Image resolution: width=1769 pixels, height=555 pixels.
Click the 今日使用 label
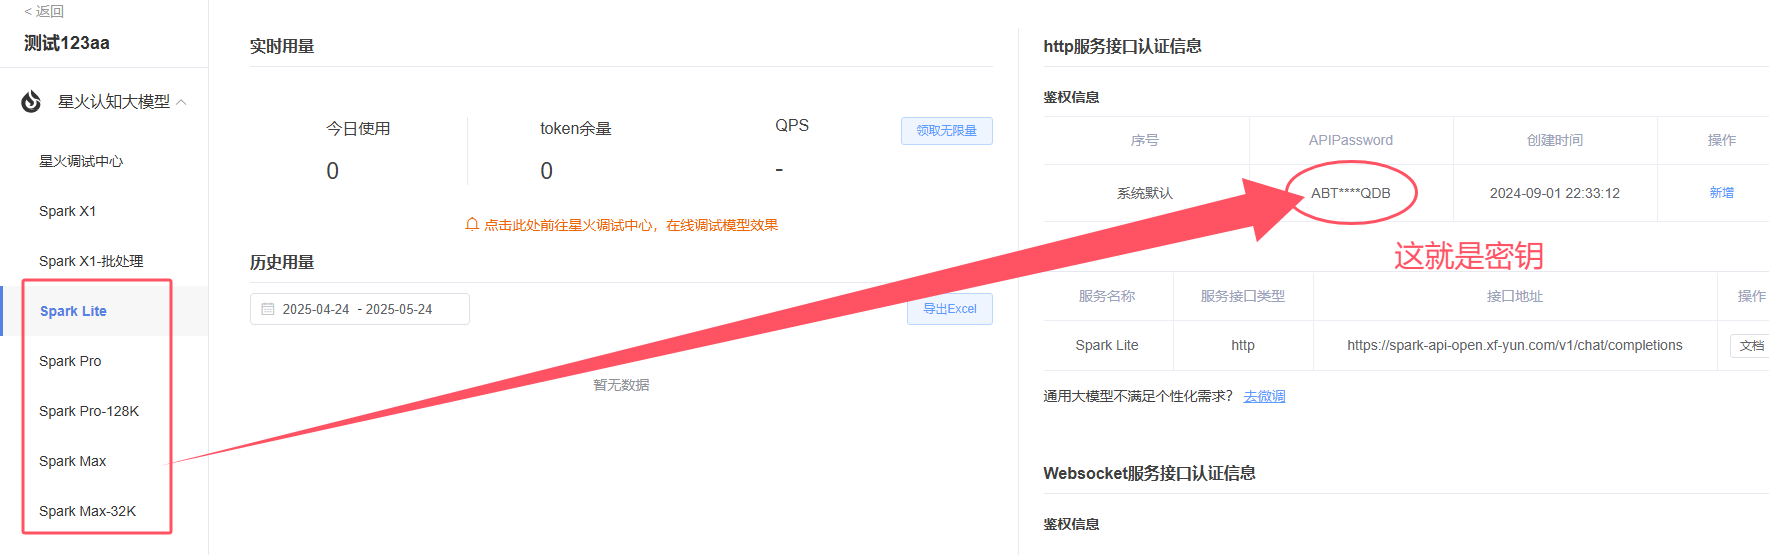(x=358, y=128)
